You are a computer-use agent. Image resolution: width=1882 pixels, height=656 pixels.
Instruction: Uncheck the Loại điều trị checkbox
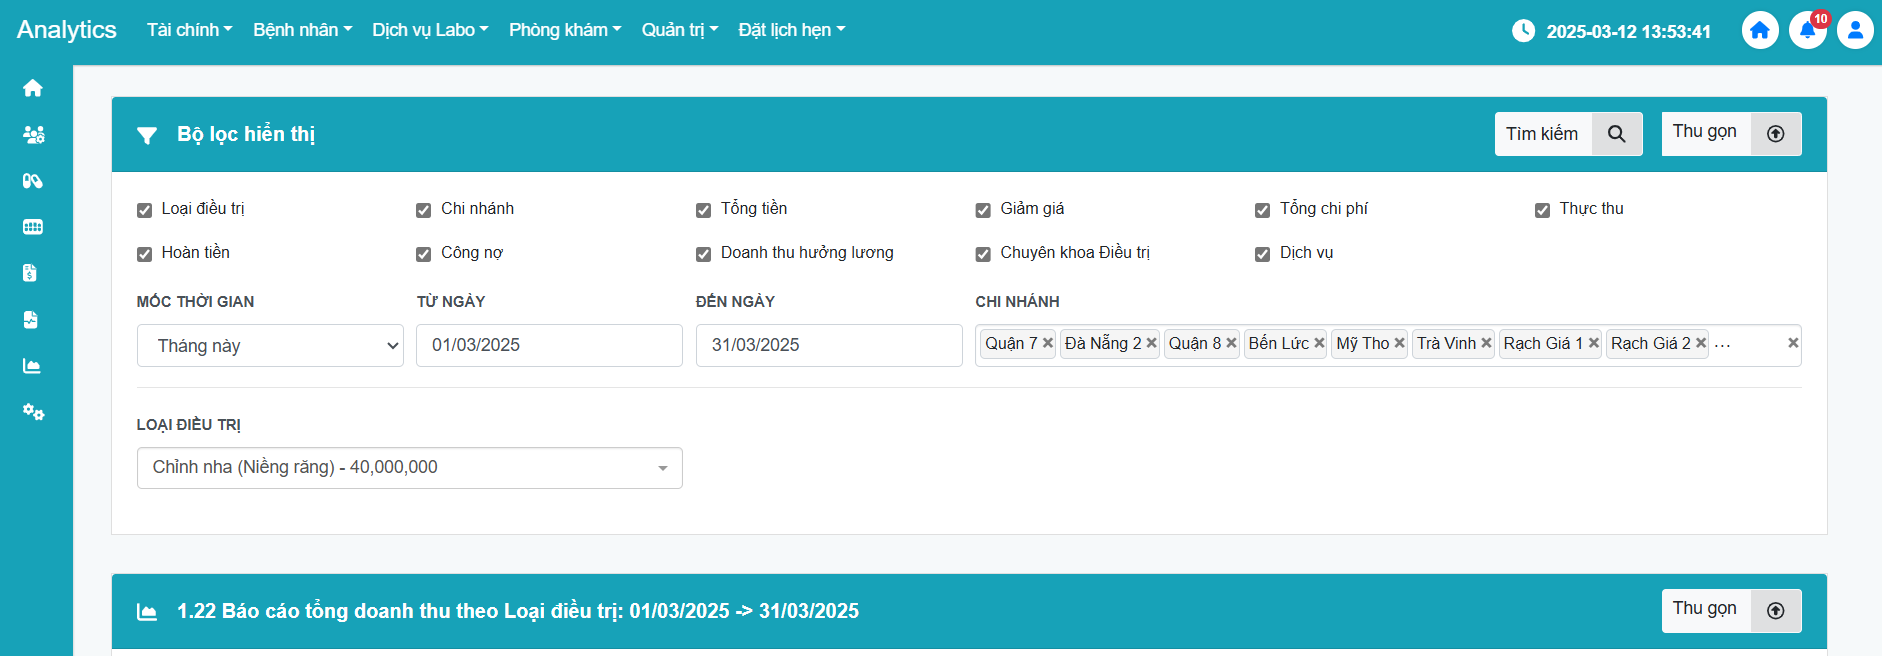point(145,210)
